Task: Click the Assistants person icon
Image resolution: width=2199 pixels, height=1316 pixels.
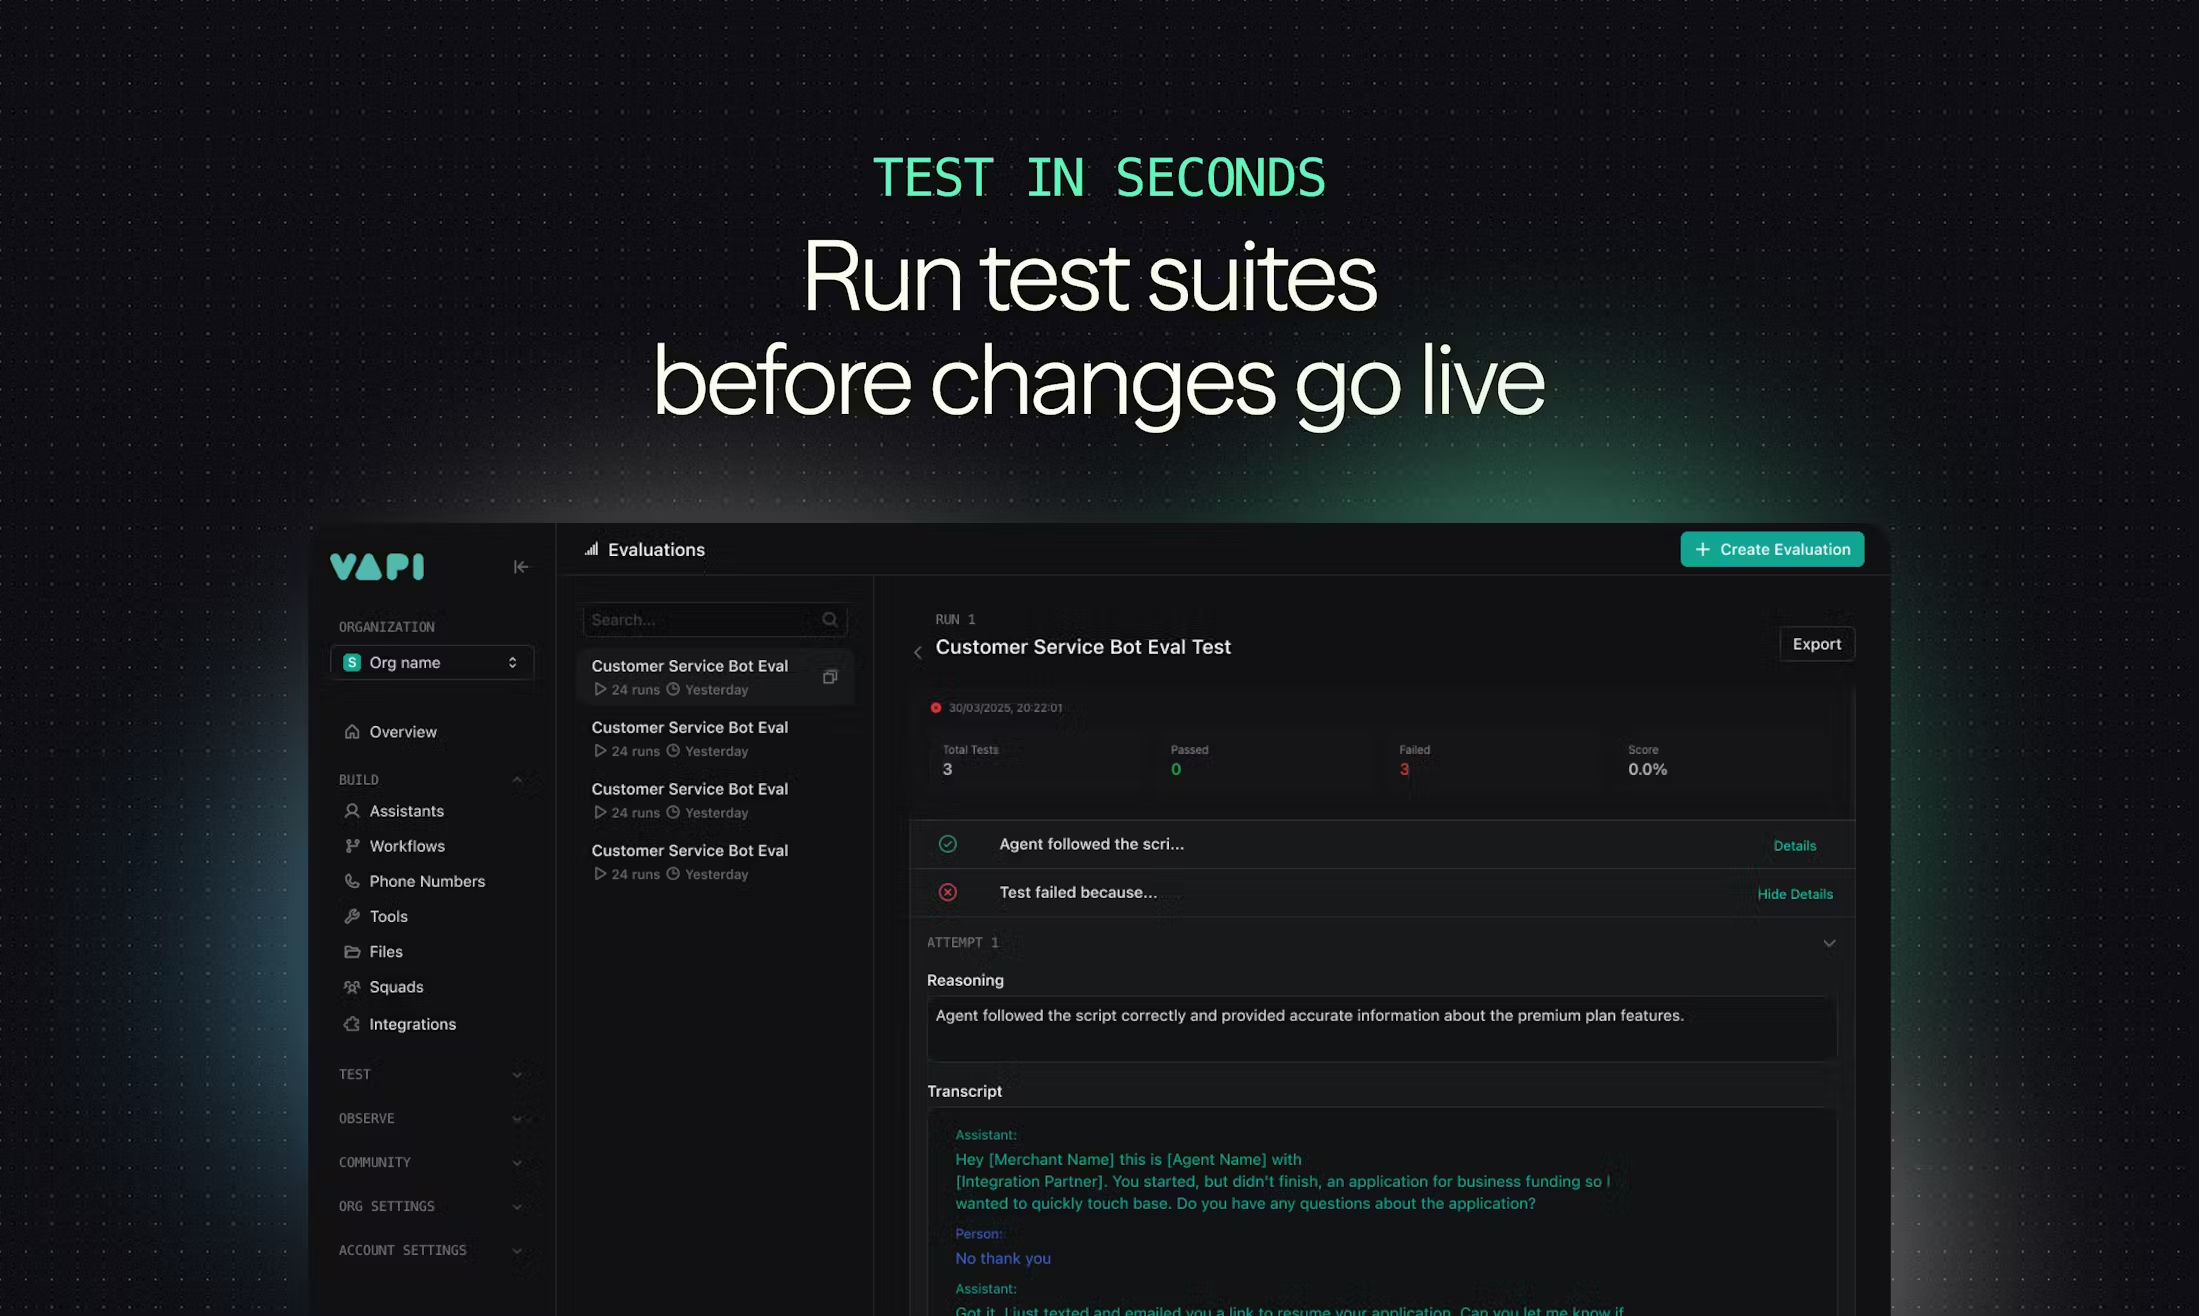Action: 352,811
